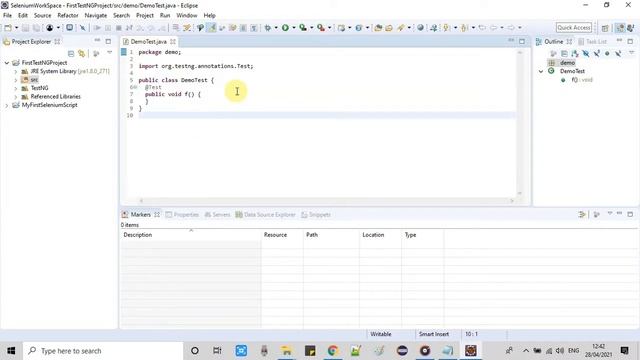Click the Open Task folder icon
Viewport: 640px width, 360px height.
[389, 28]
